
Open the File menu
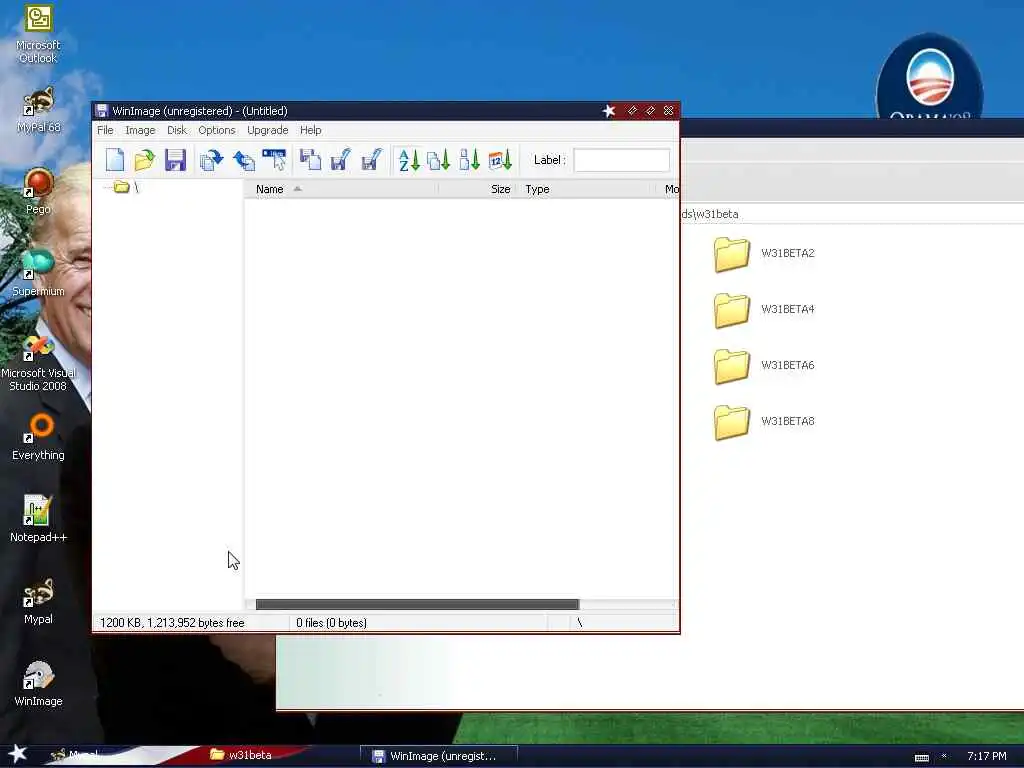coord(105,130)
